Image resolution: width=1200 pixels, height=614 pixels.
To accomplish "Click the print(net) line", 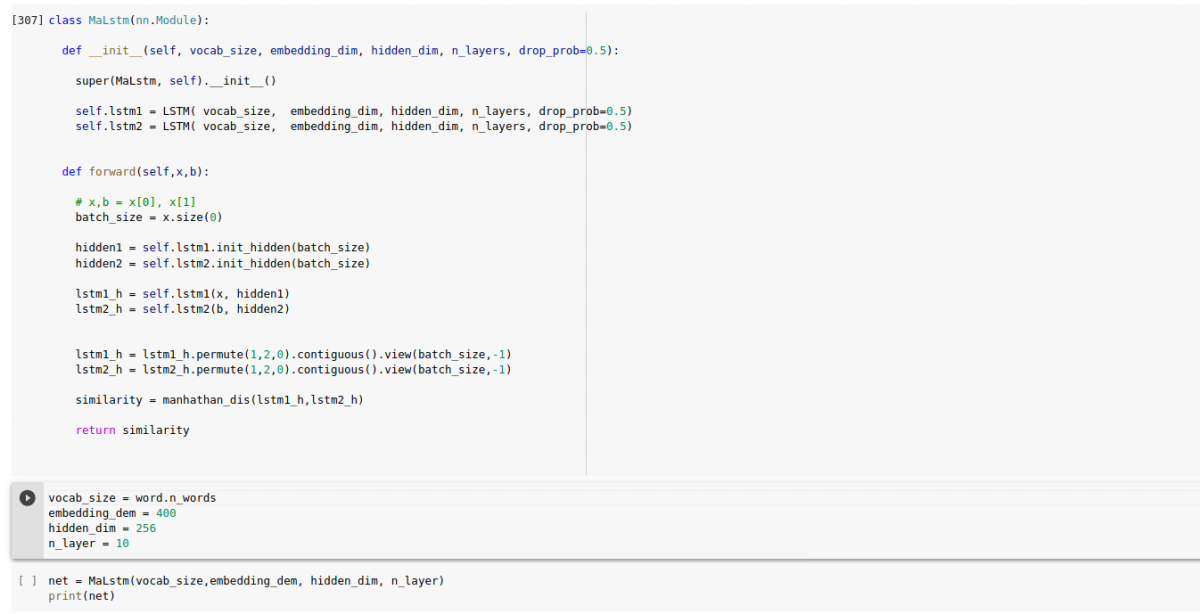I will [82, 596].
